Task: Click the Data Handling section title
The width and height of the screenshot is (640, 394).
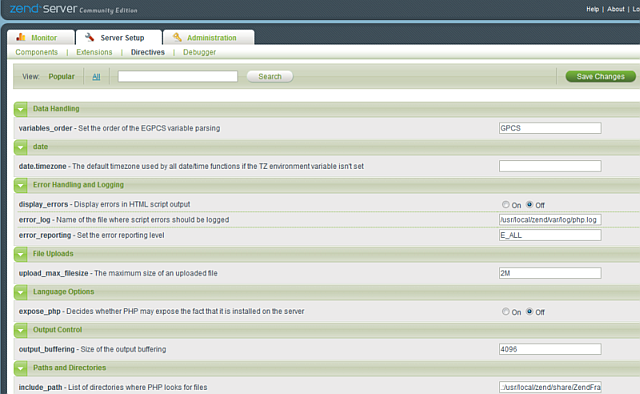Action: pos(56,109)
